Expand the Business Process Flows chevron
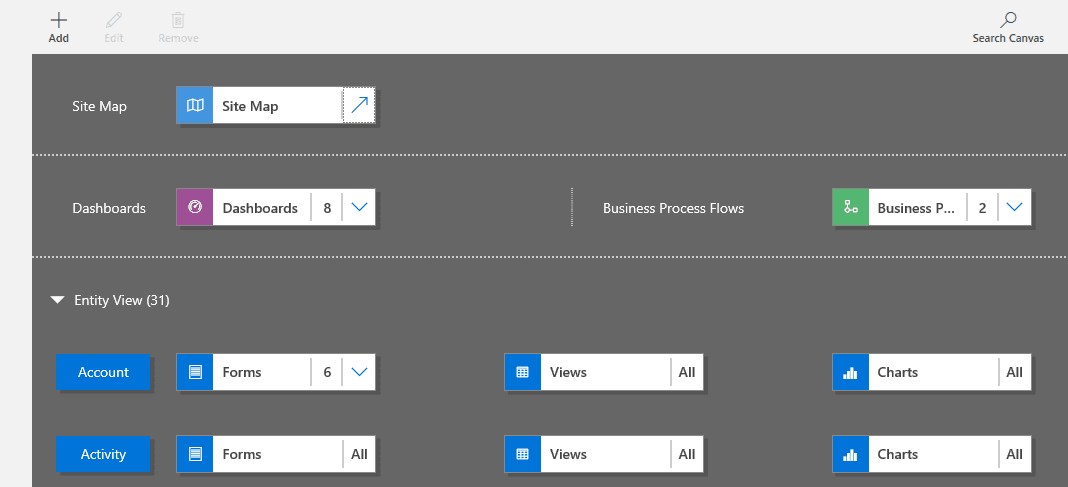Image resolution: width=1068 pixels, height=487 pixels. (1015, 208)
